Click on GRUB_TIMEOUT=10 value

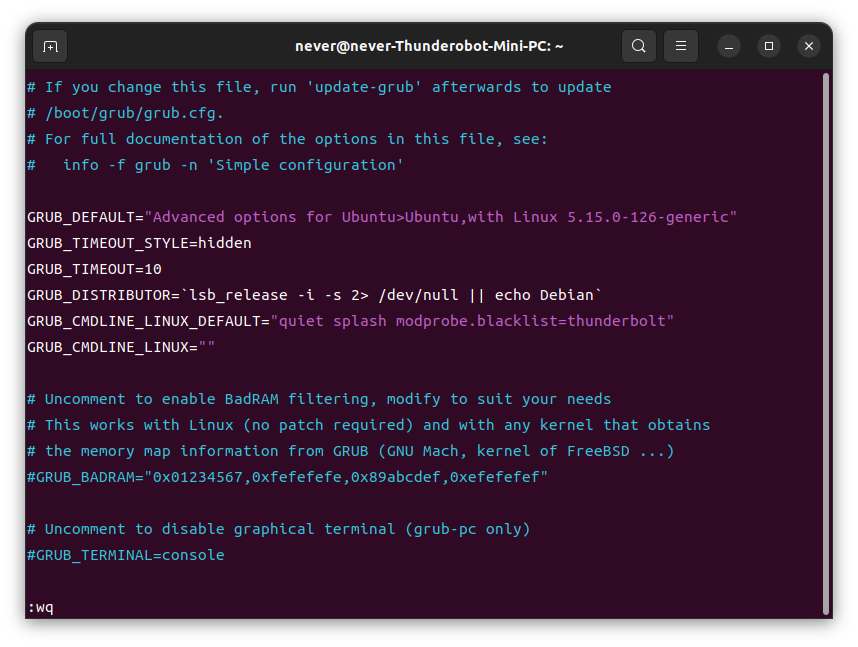(153, 269)
